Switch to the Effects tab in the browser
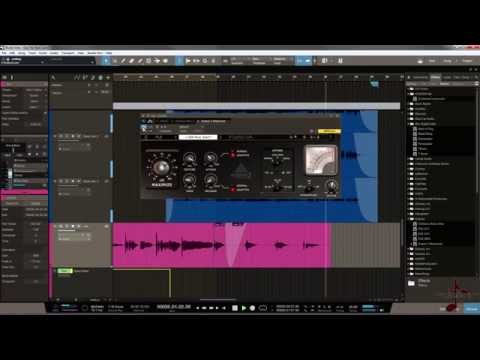The height and width of the screenshot is (360, 480). pyautogui.click(x=435, y=77)
